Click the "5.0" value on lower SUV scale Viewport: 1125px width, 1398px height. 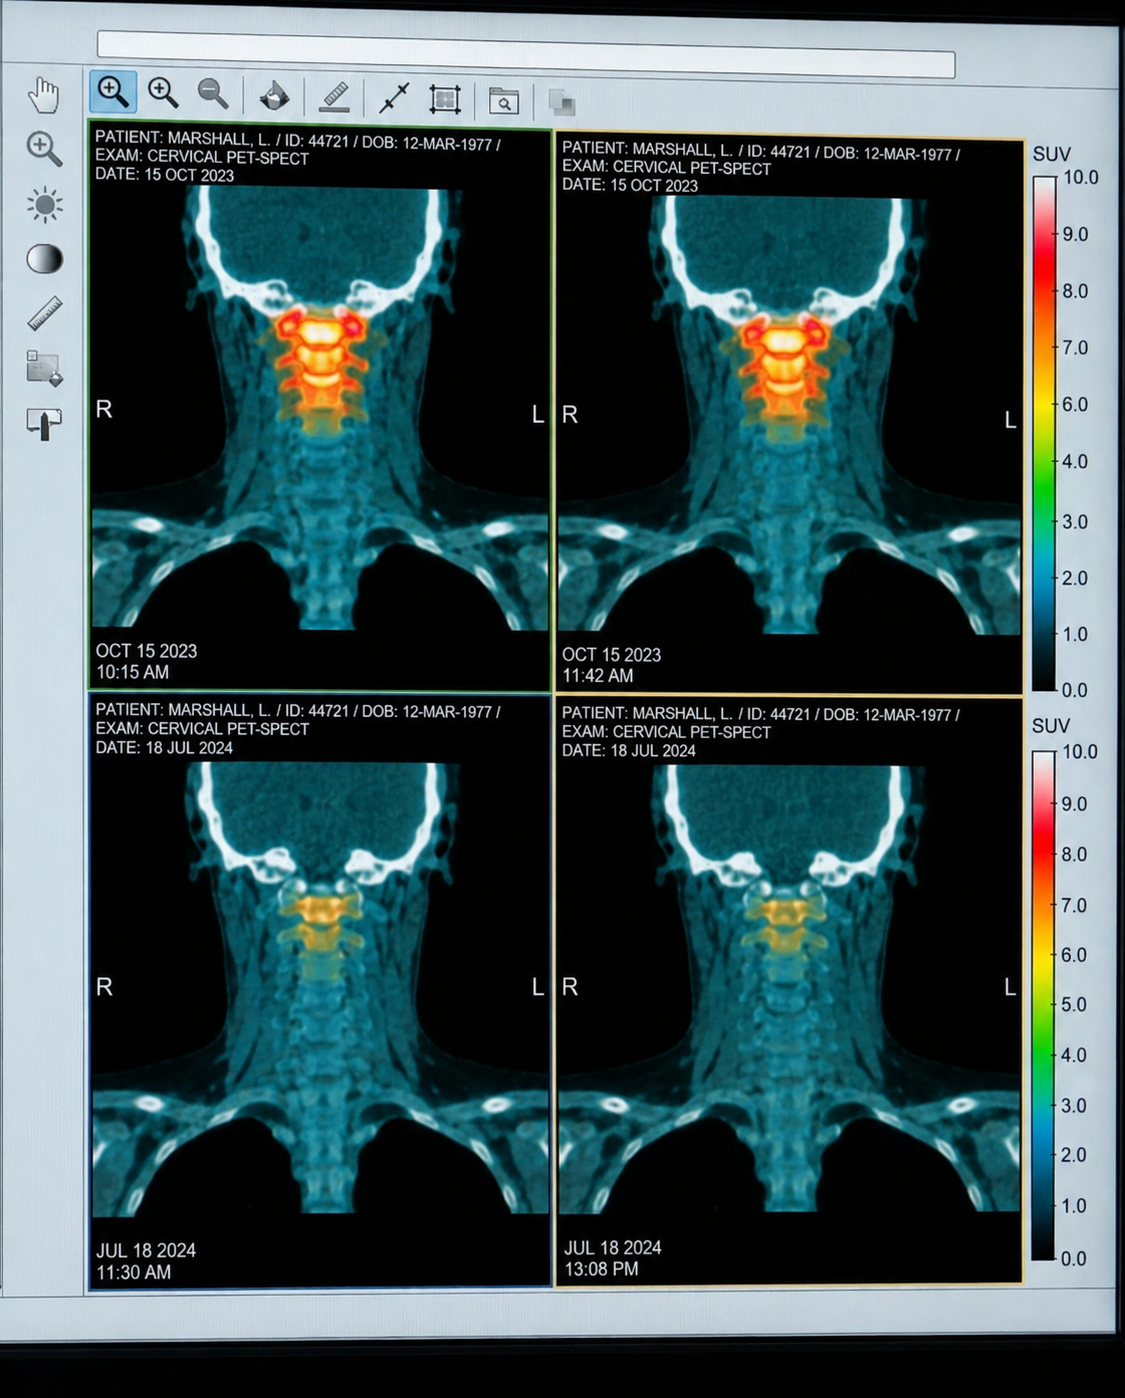1073,1005
